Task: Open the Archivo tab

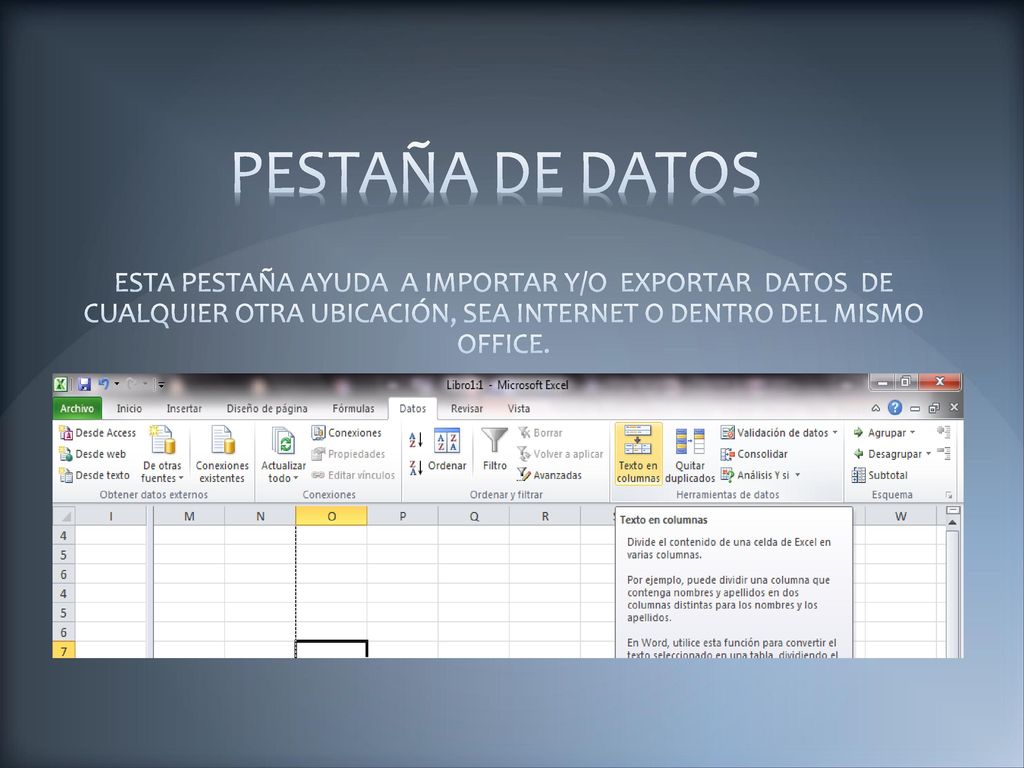Action: click(77, 409)
